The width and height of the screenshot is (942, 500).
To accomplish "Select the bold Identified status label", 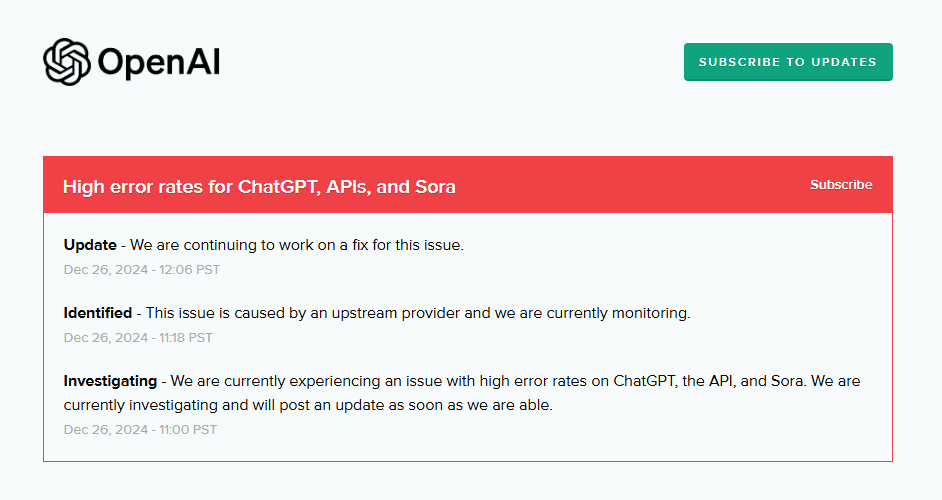I will (98, 313).
